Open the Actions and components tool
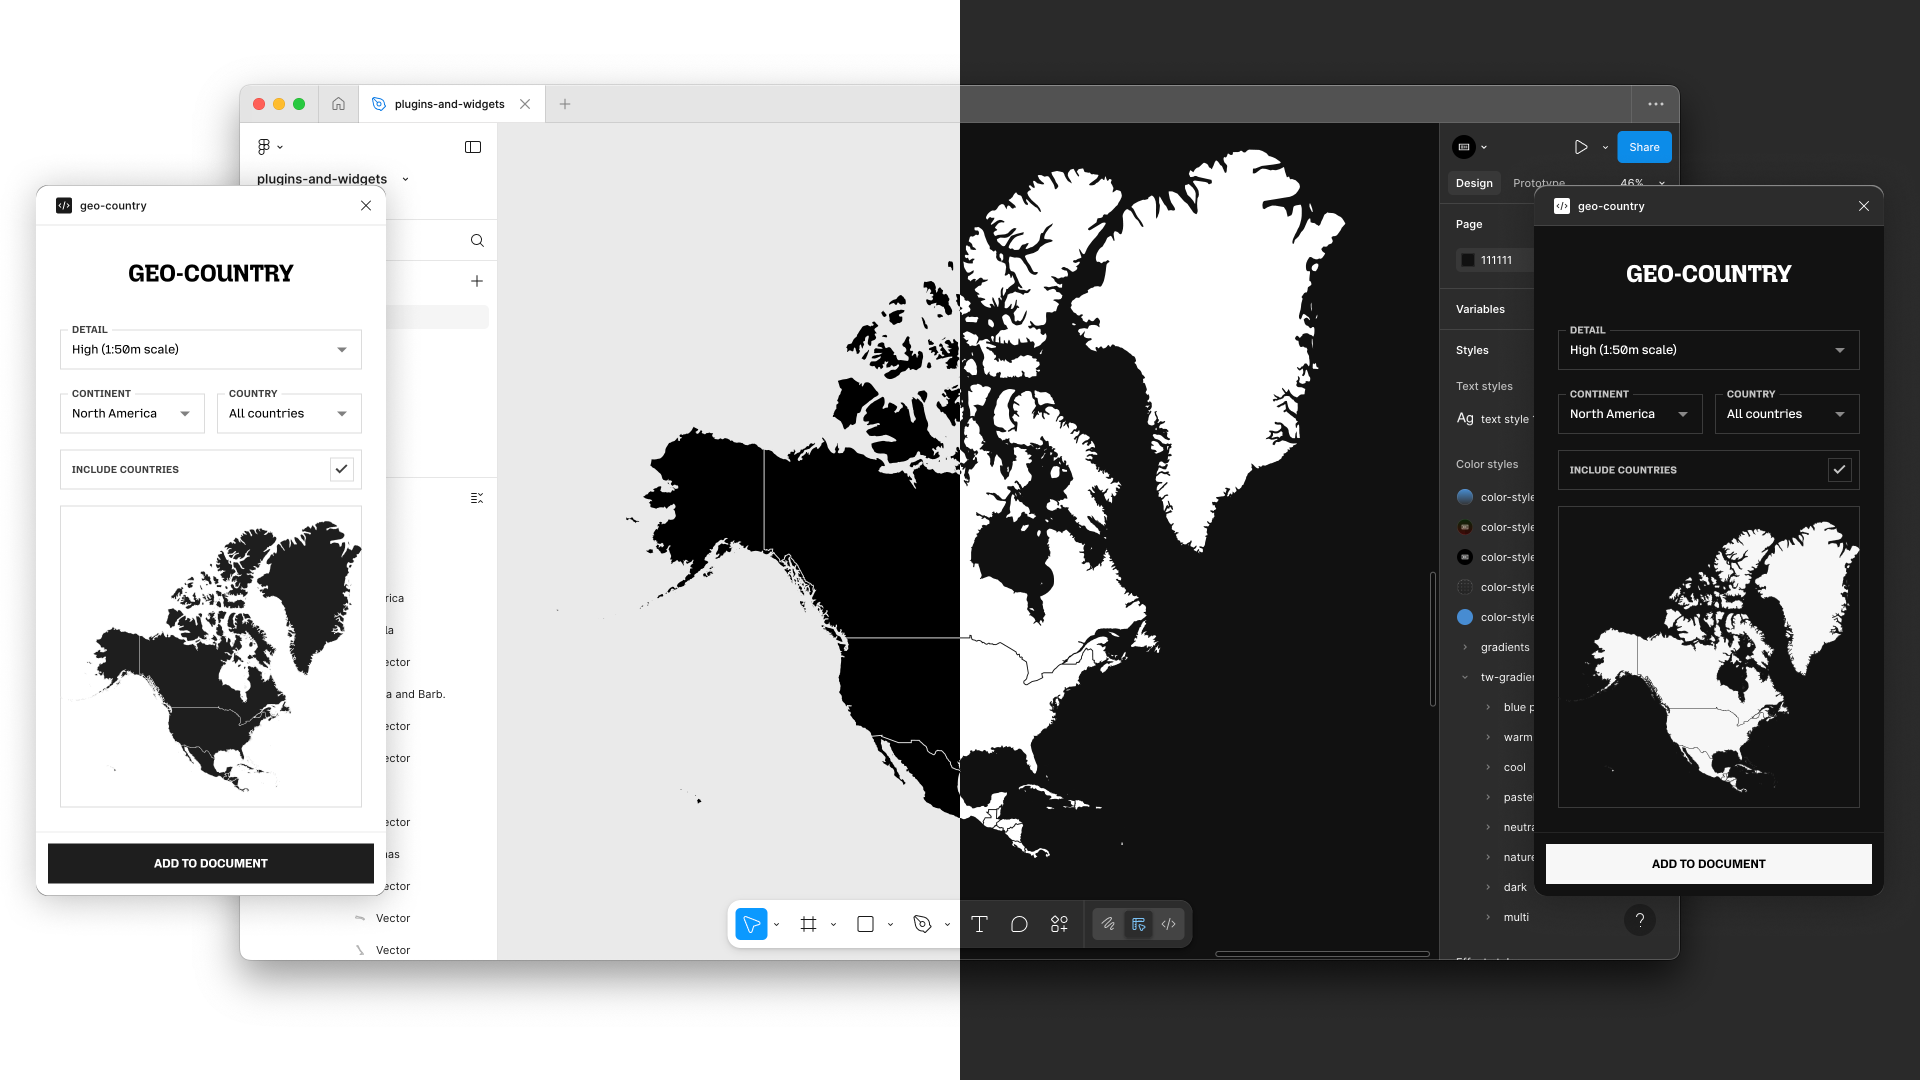1920x1080 pixels. click(x=1059, y=924)
